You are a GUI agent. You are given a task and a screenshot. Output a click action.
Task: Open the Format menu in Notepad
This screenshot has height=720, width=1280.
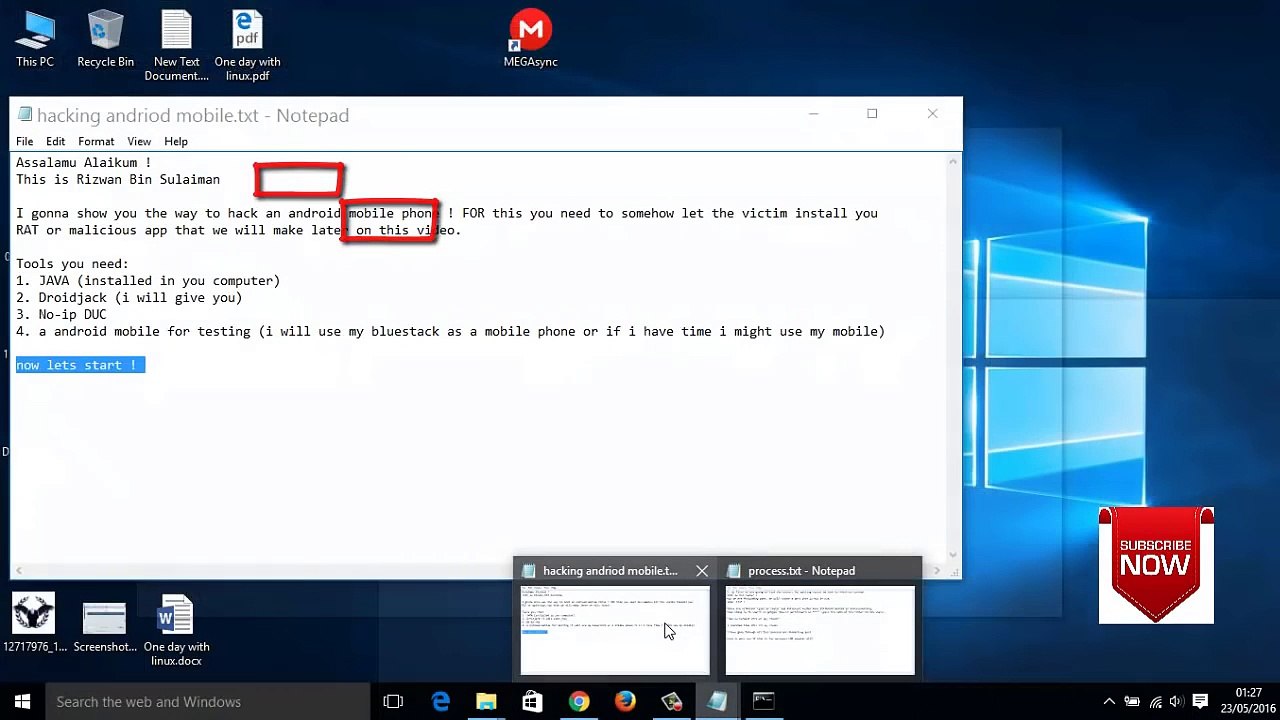(x=96, y=142)
